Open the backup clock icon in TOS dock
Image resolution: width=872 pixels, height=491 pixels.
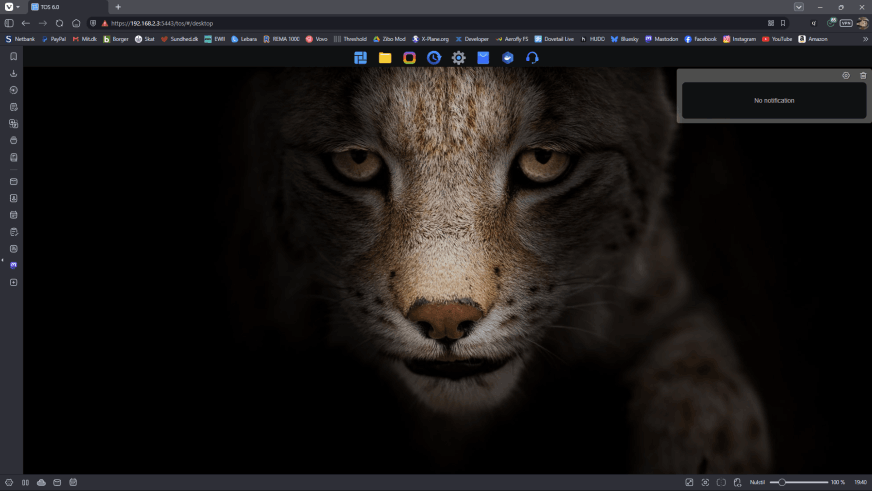pyautogui.click(x=434, y=58)
